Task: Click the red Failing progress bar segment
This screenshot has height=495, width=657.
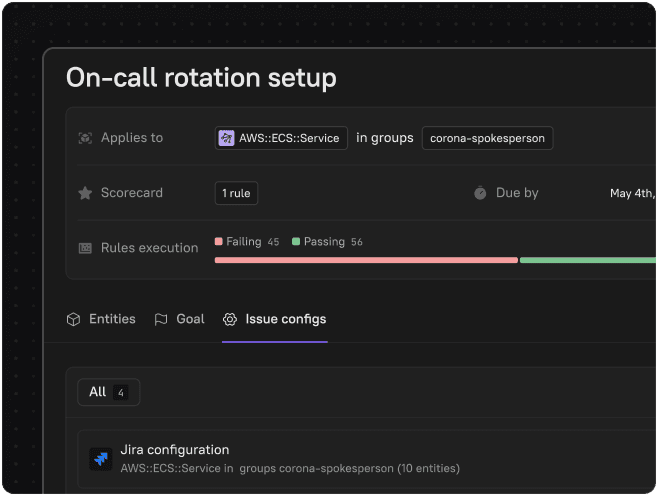Action: pyautogui.click(x=365, y=260)
